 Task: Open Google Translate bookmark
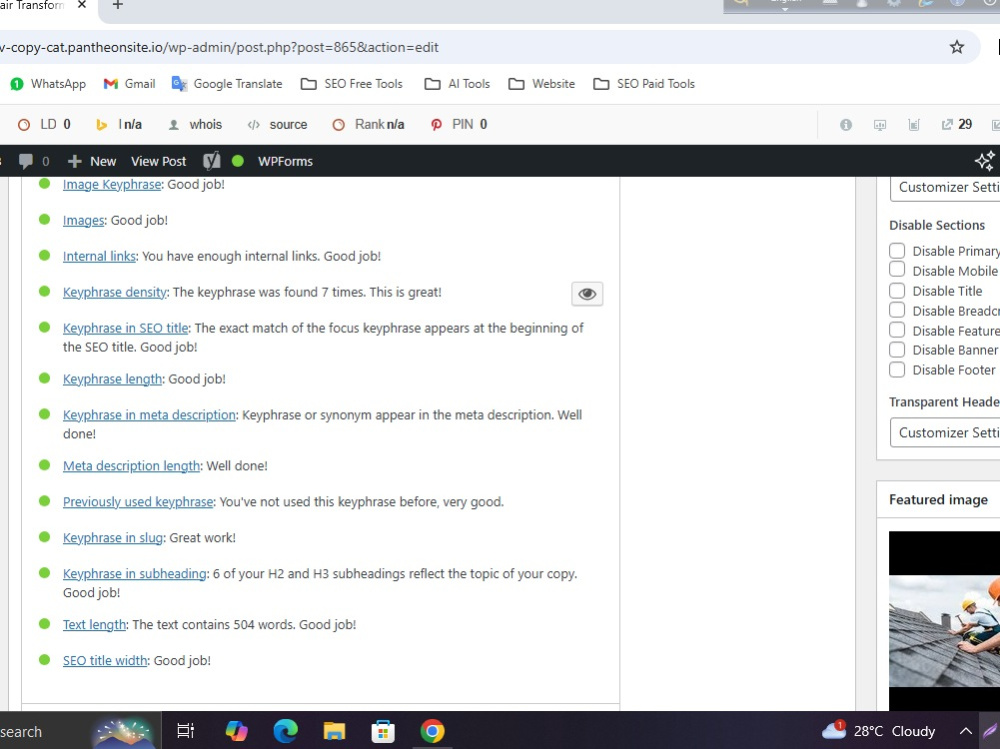tap(227, 84)
